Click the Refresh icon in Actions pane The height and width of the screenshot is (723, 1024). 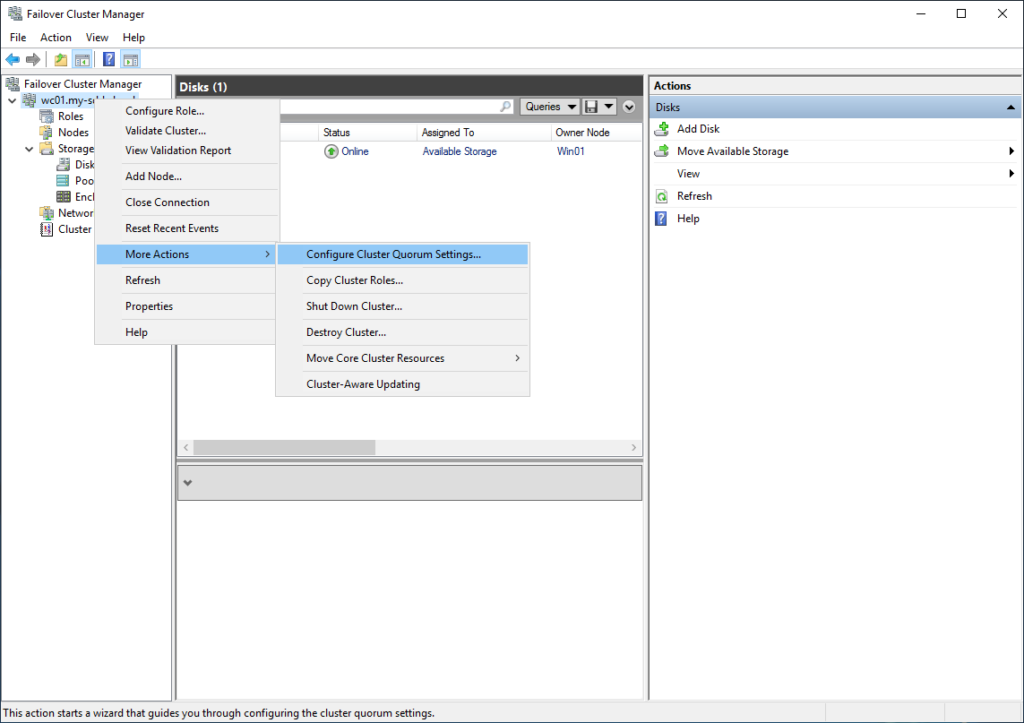(661, 197)
